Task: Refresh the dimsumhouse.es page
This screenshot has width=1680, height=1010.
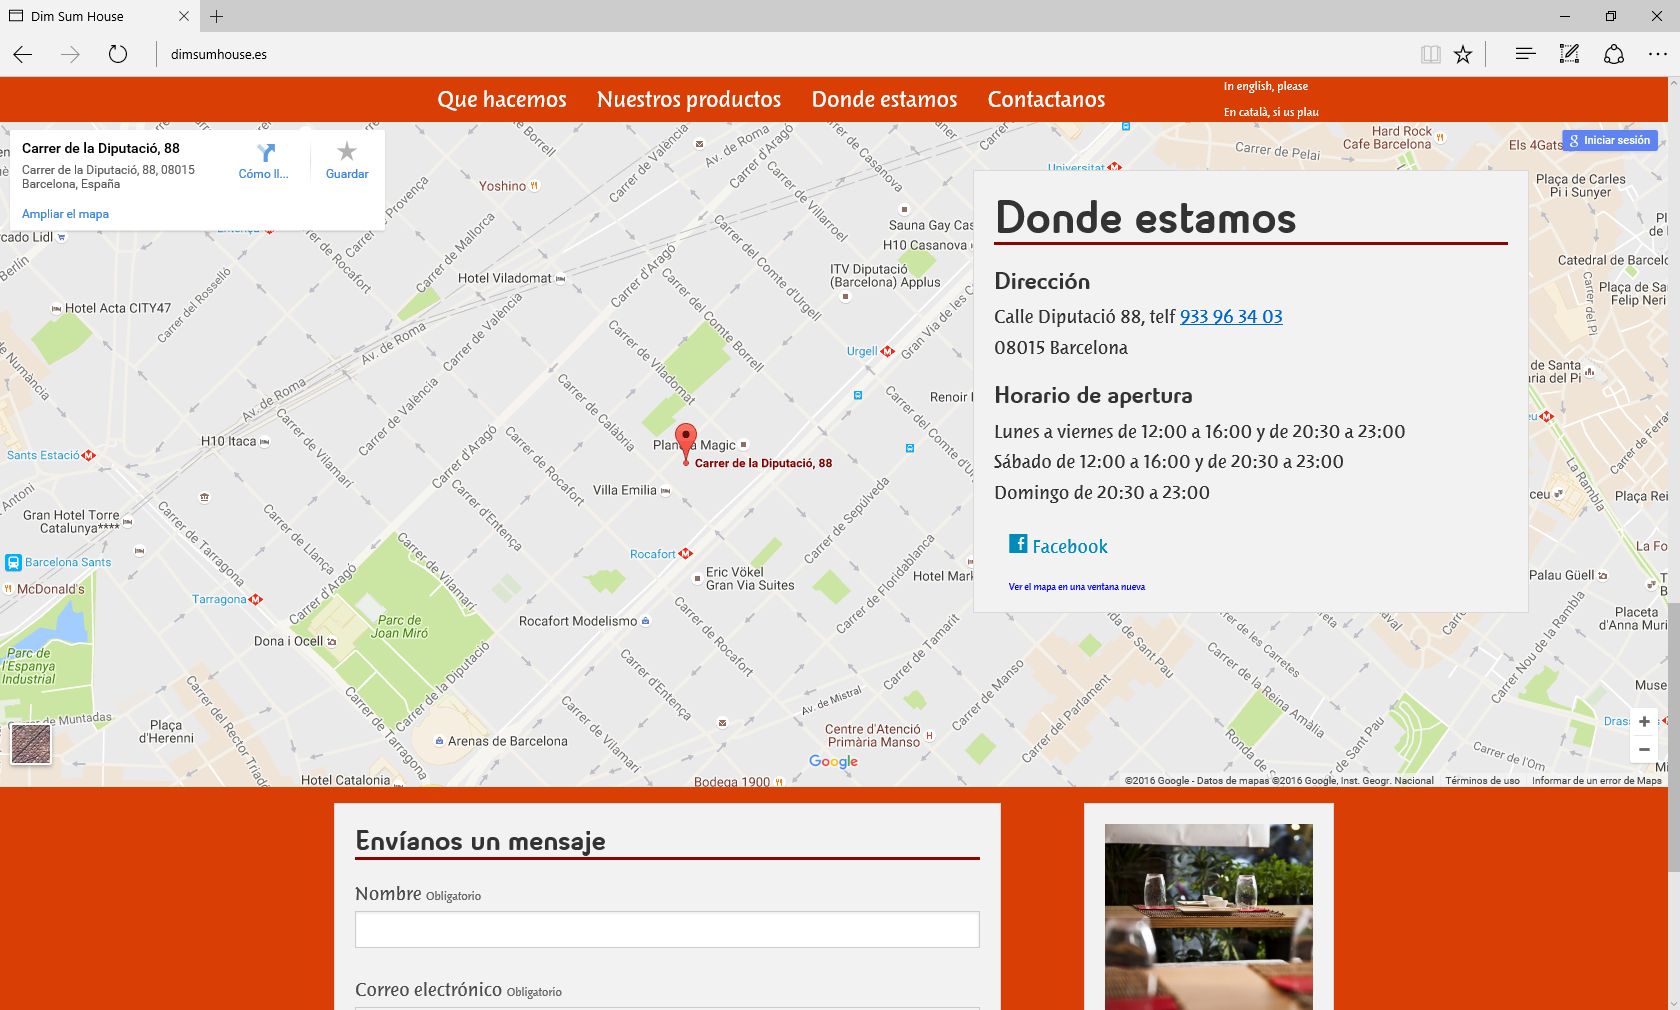Action: [x=118, y=54]
